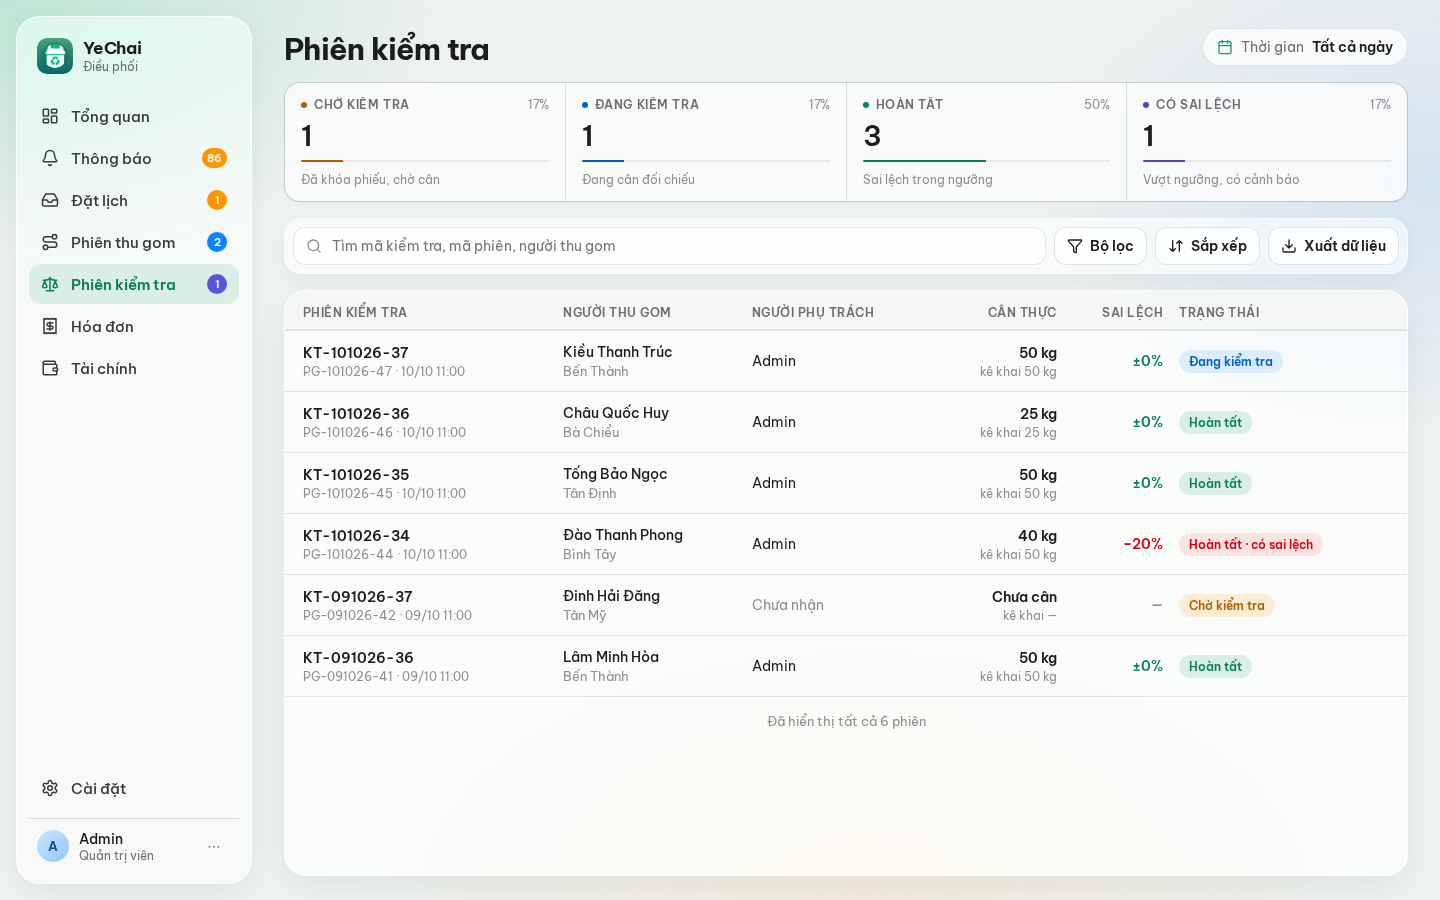
Task: Sort by Sai lệch column header
Action: [1132, 312]
